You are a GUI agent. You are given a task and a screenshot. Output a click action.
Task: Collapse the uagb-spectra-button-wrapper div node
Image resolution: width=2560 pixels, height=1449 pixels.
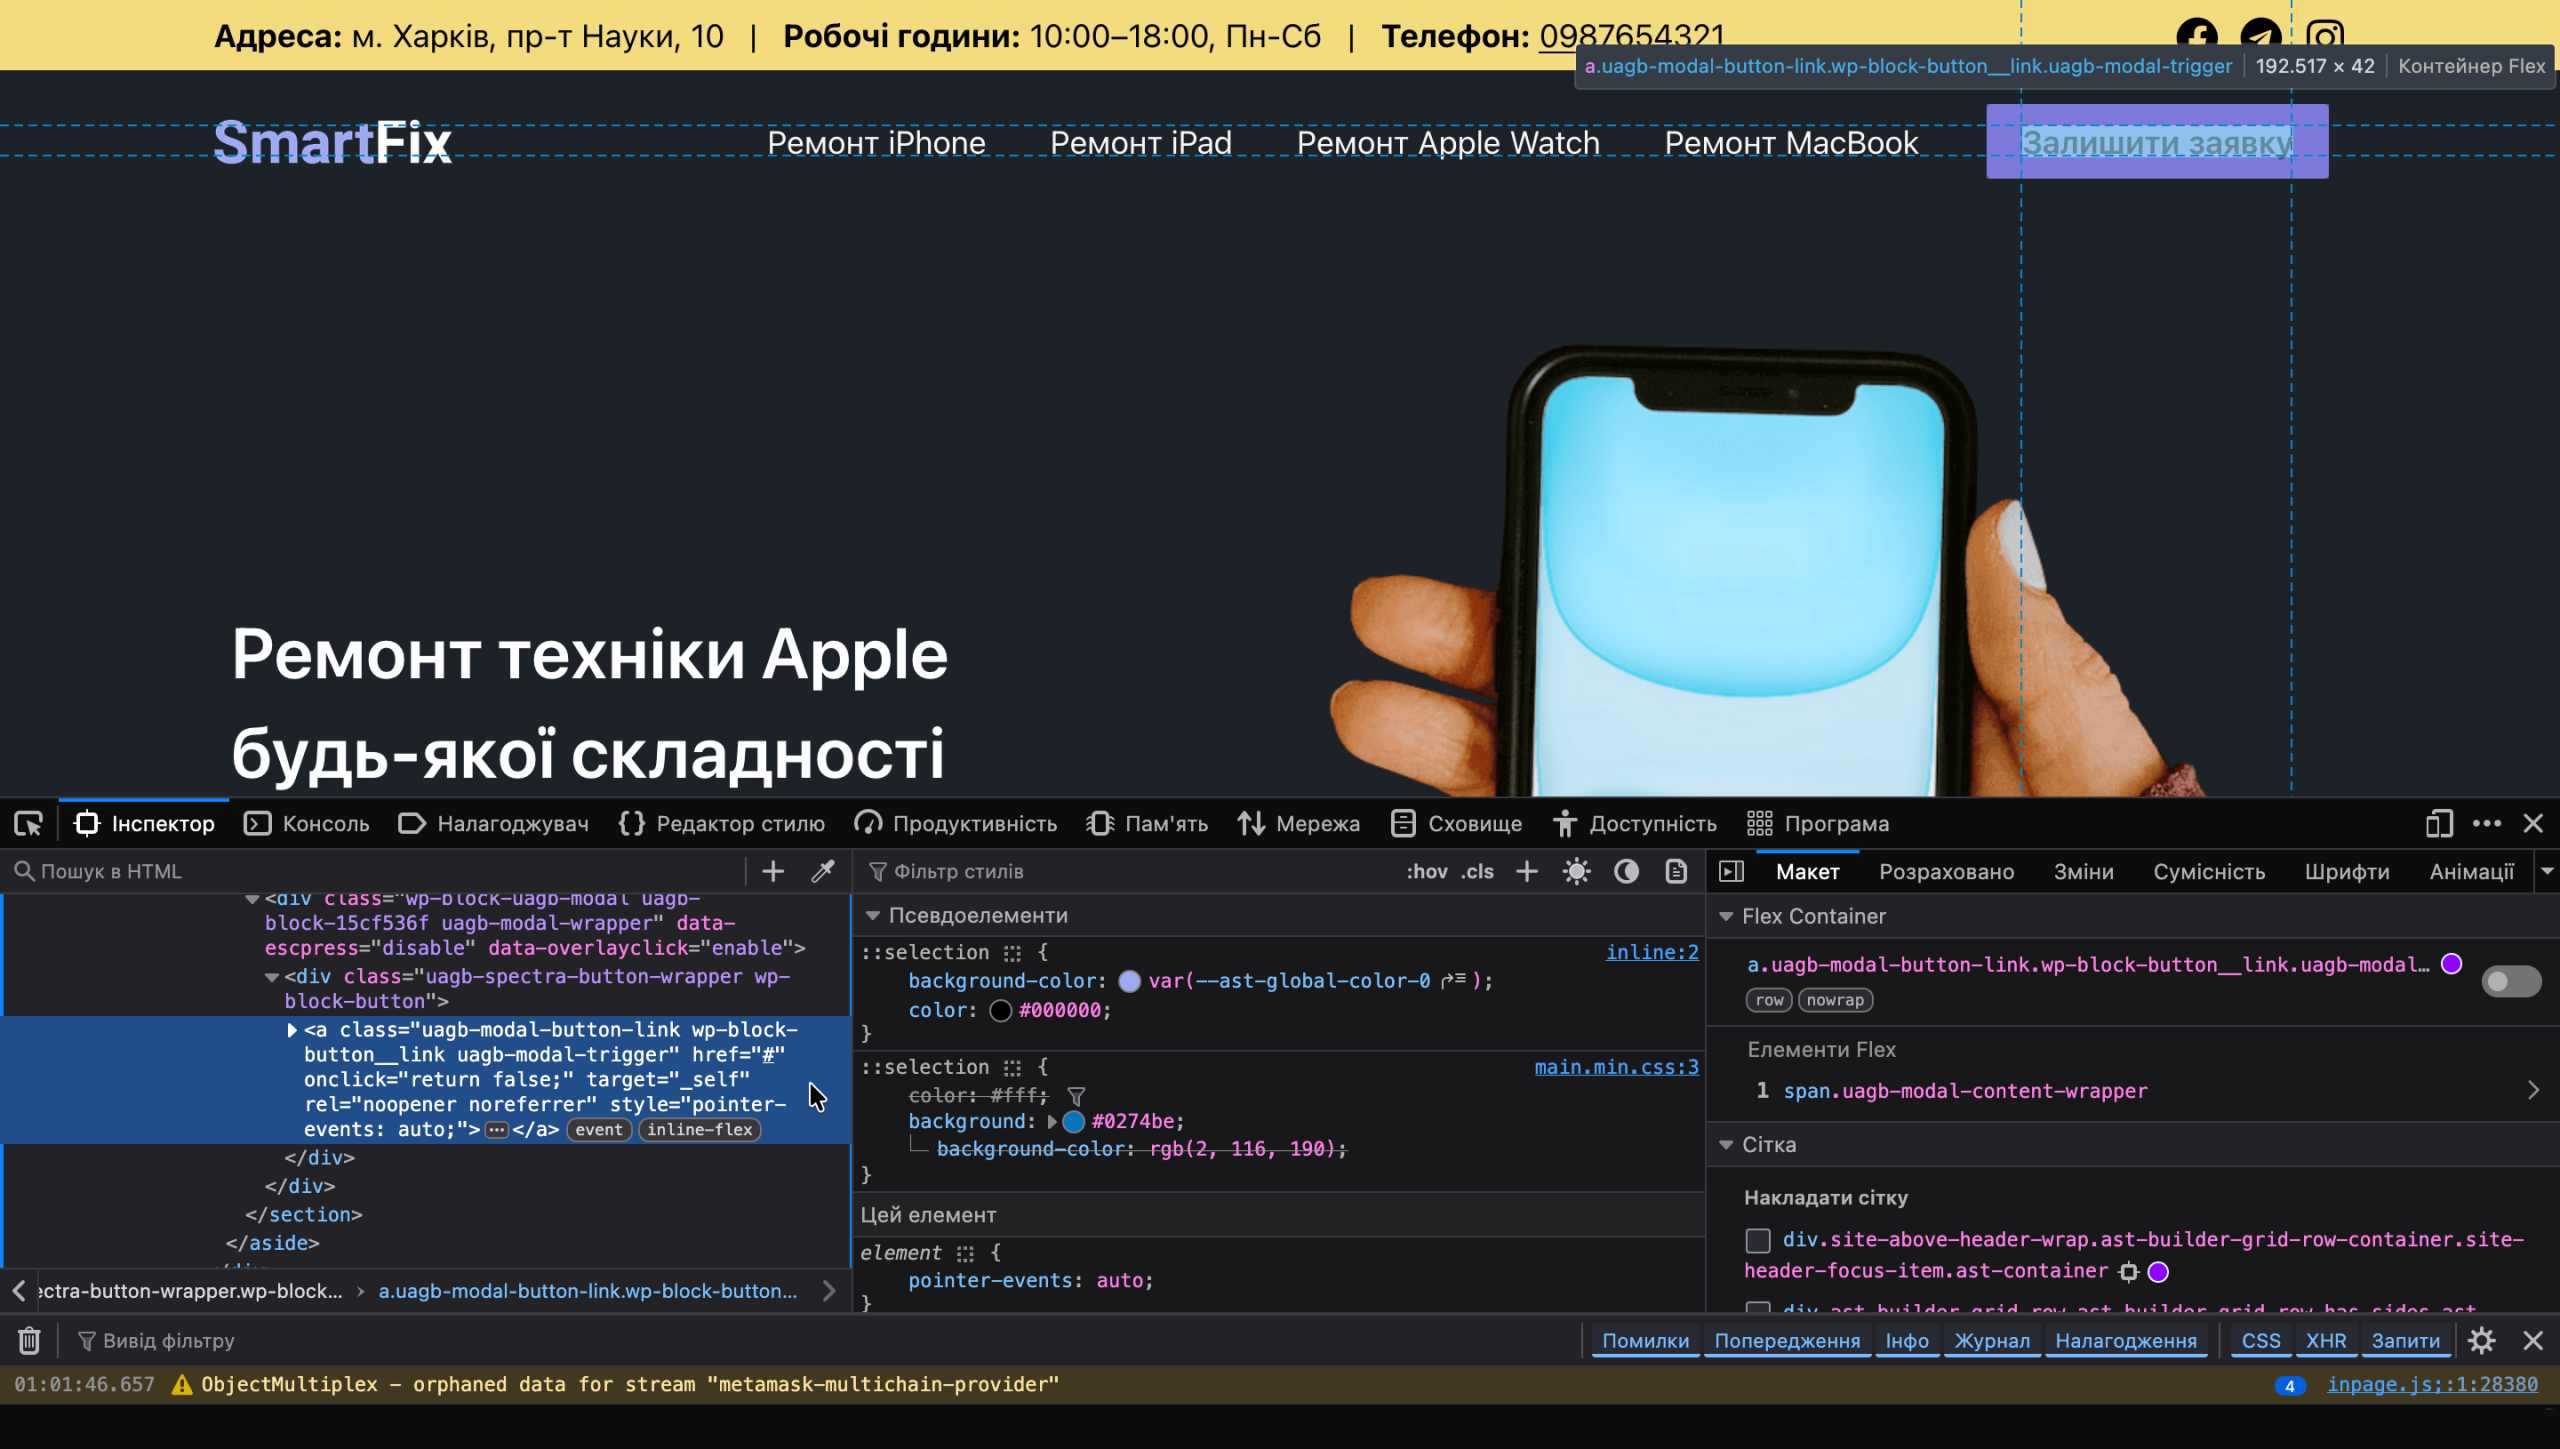point(272,977)
